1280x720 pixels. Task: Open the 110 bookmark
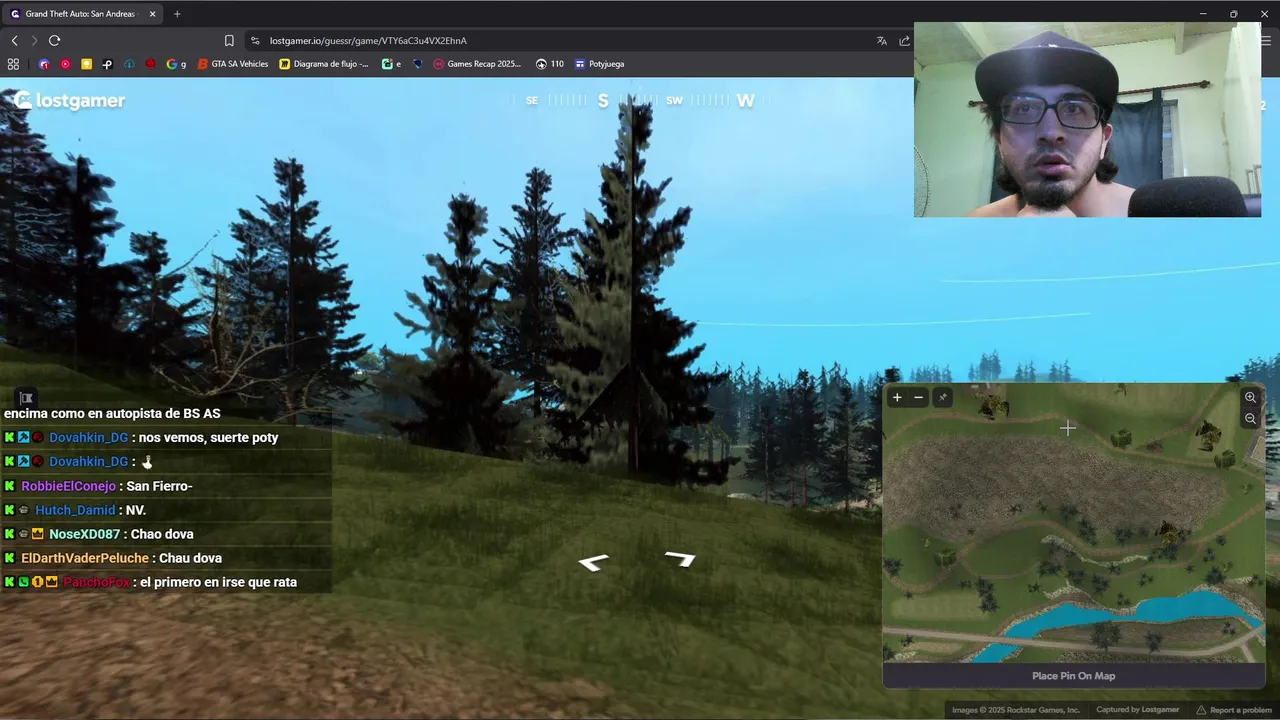[x=550, y=64]
